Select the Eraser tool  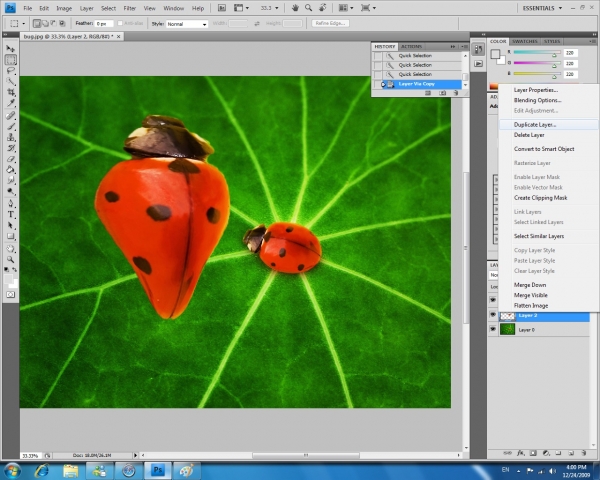click(11, 158)
